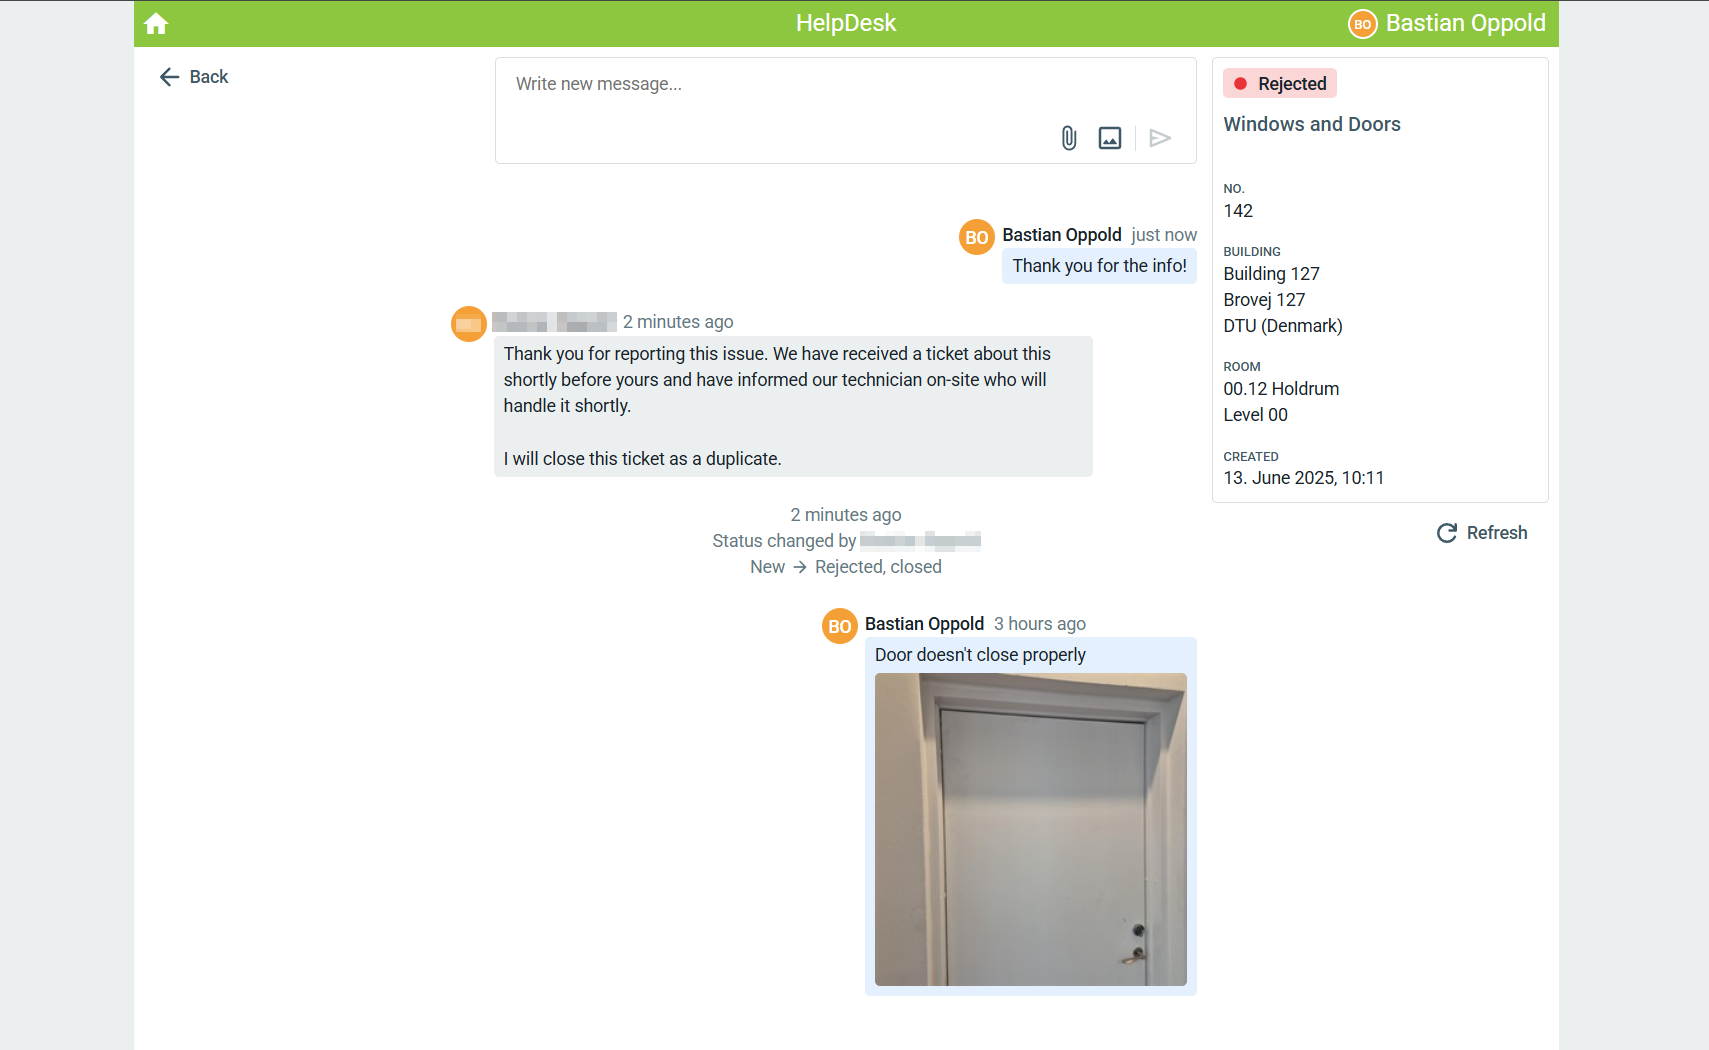1709x1050 pixels.
Task: Click Bastian Oppold's name in the header
Action: (1466, 23)
